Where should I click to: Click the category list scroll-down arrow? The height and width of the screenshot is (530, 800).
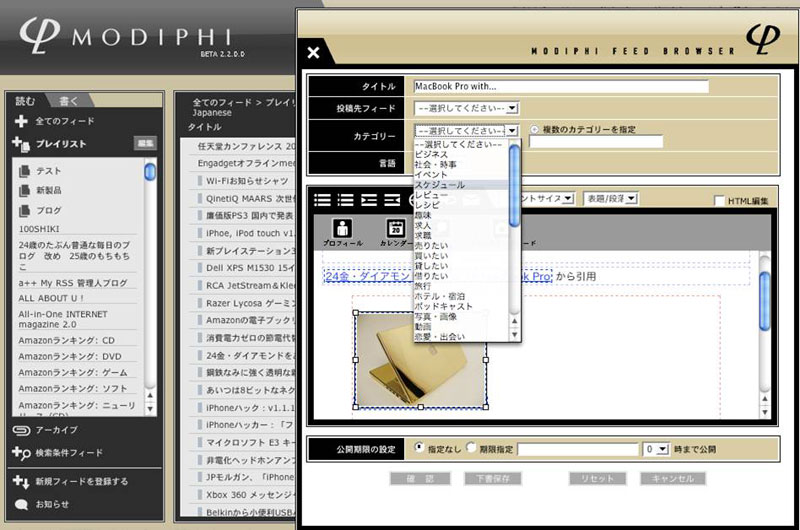[x=514, y=335]
